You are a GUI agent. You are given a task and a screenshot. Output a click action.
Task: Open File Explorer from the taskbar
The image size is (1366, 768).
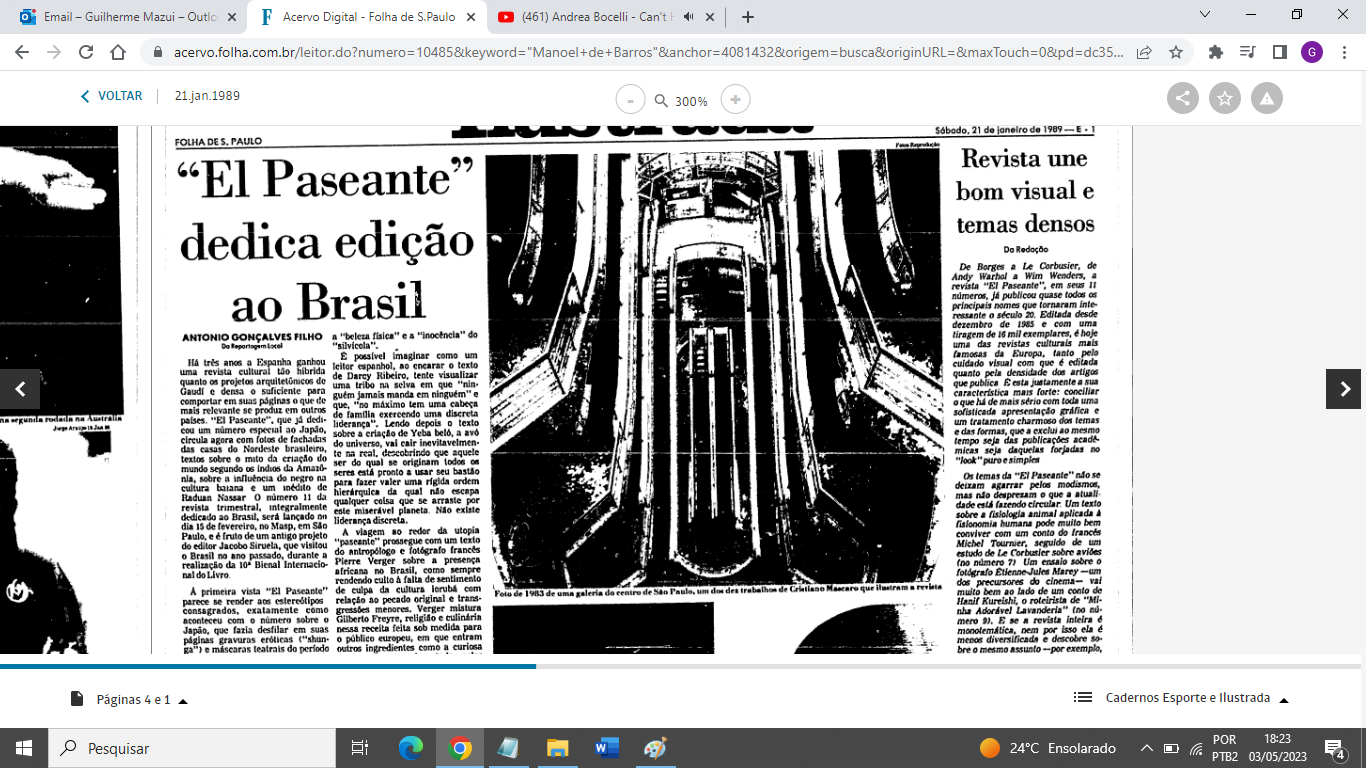click(558, 748)
